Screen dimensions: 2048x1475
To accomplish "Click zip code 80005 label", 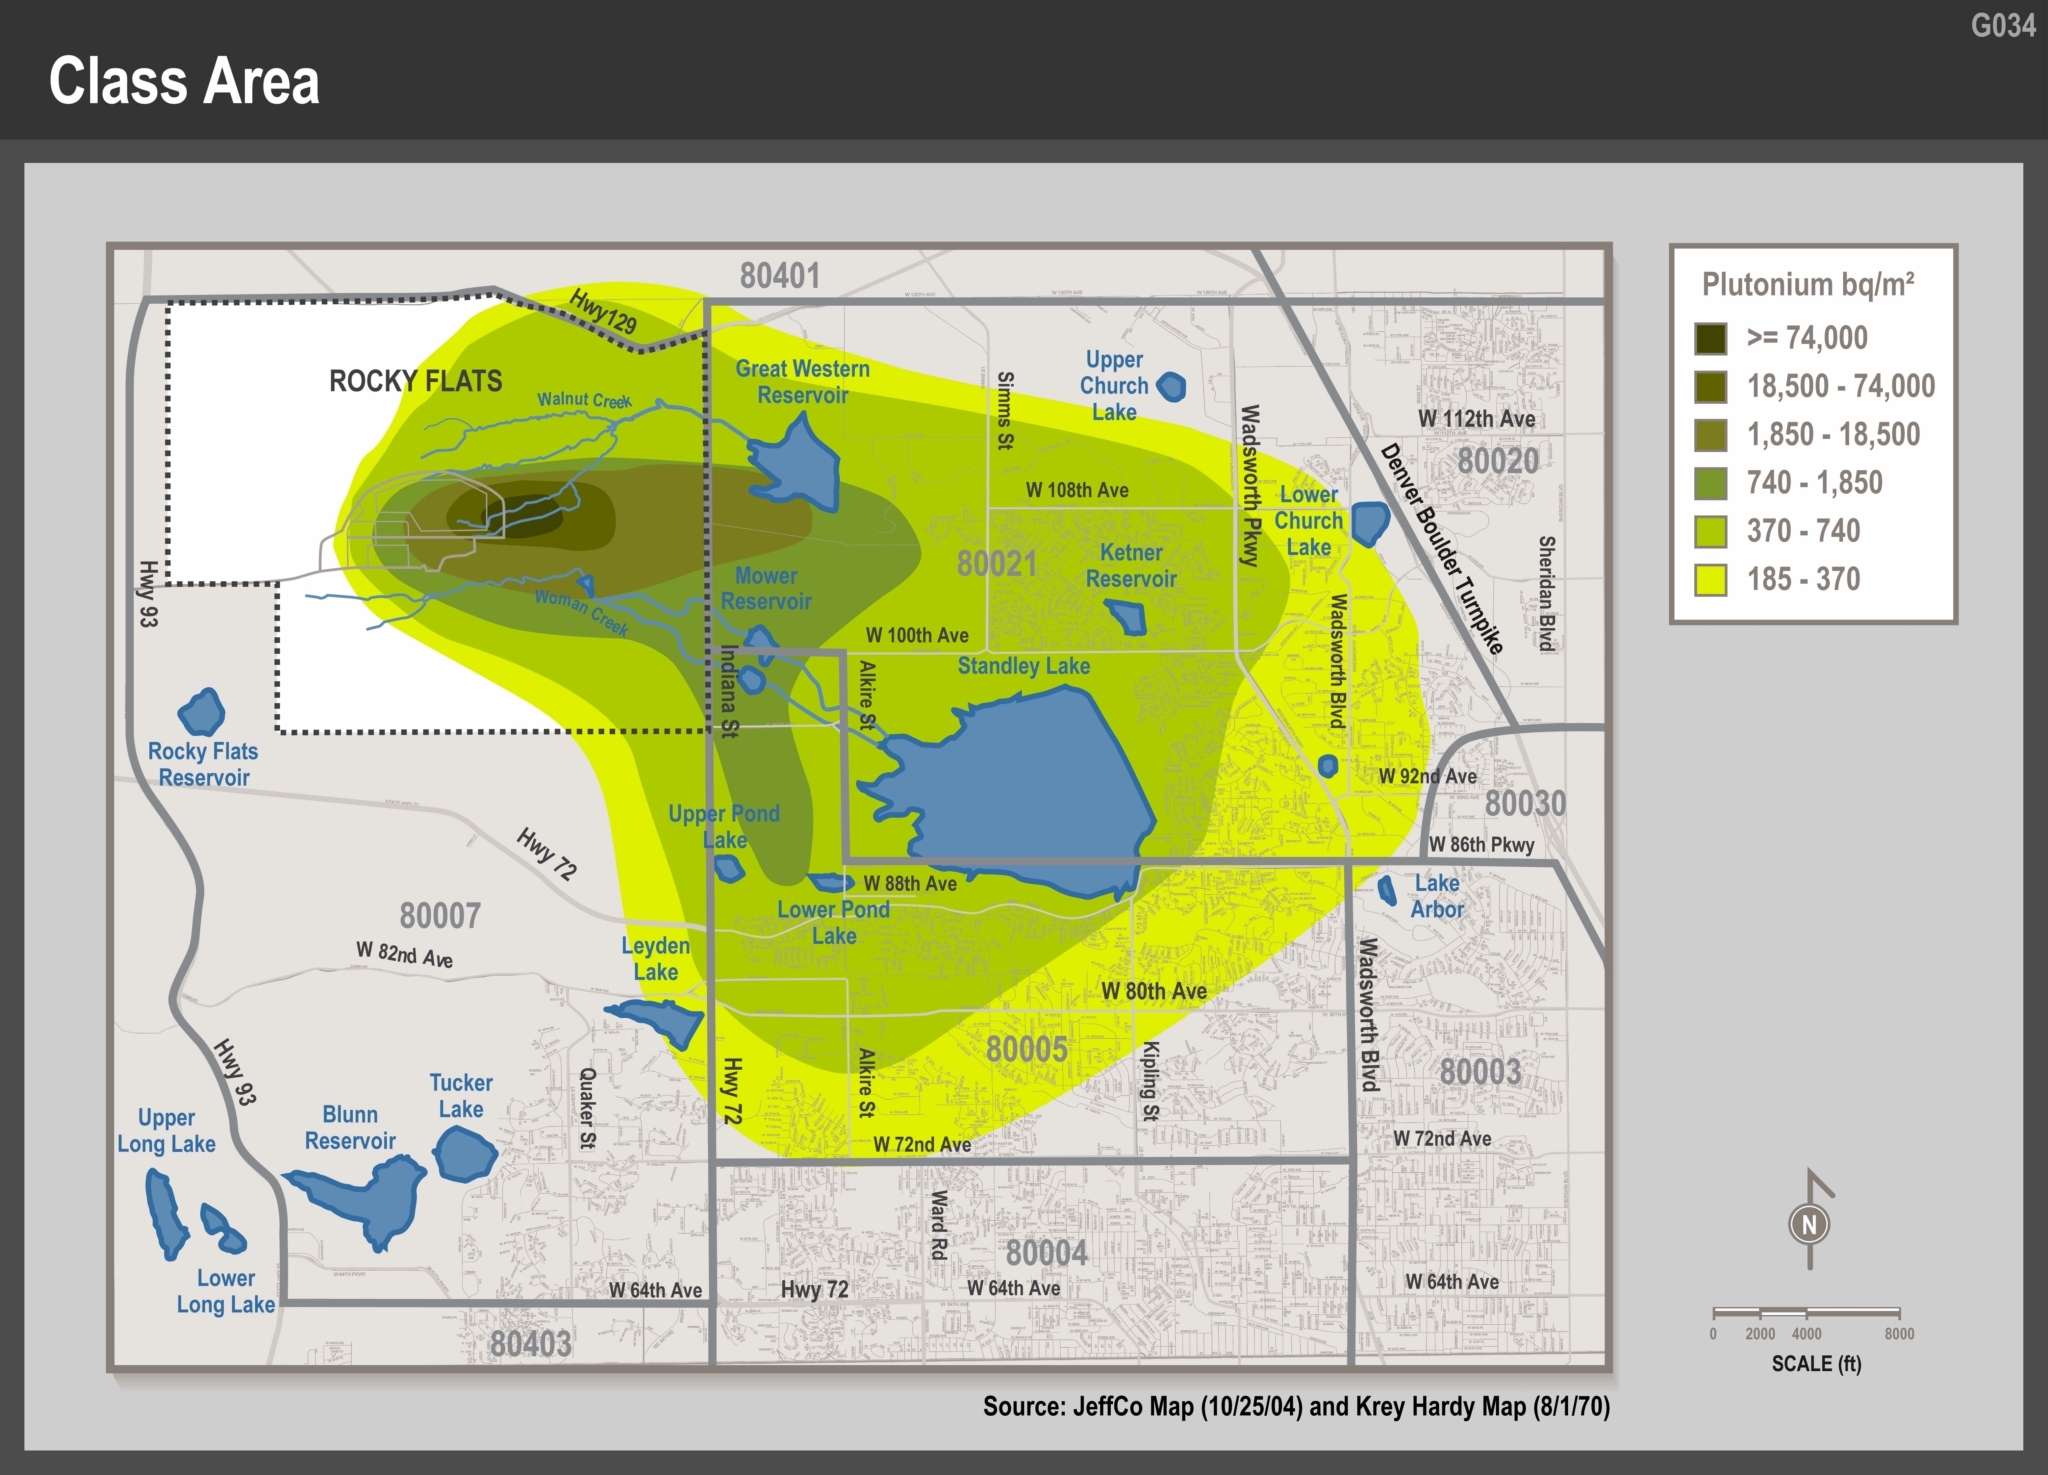I will [1027, 1049].
